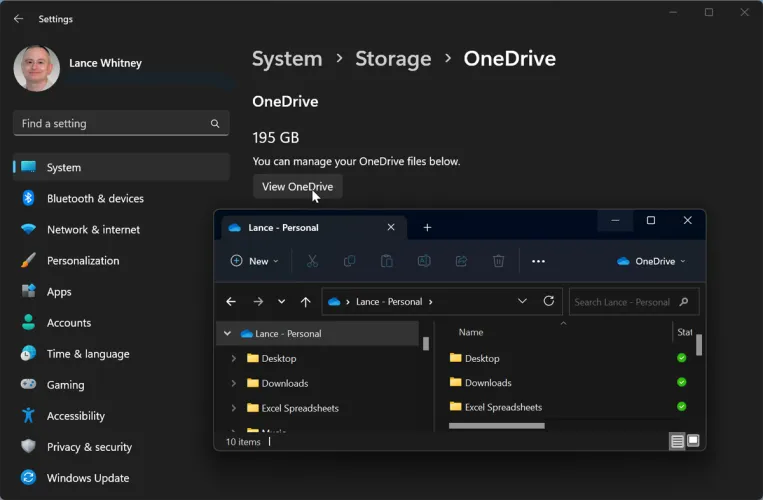Open the New item dropdown
Viewport: 763px width, 500px height.
tap(256, 261)
